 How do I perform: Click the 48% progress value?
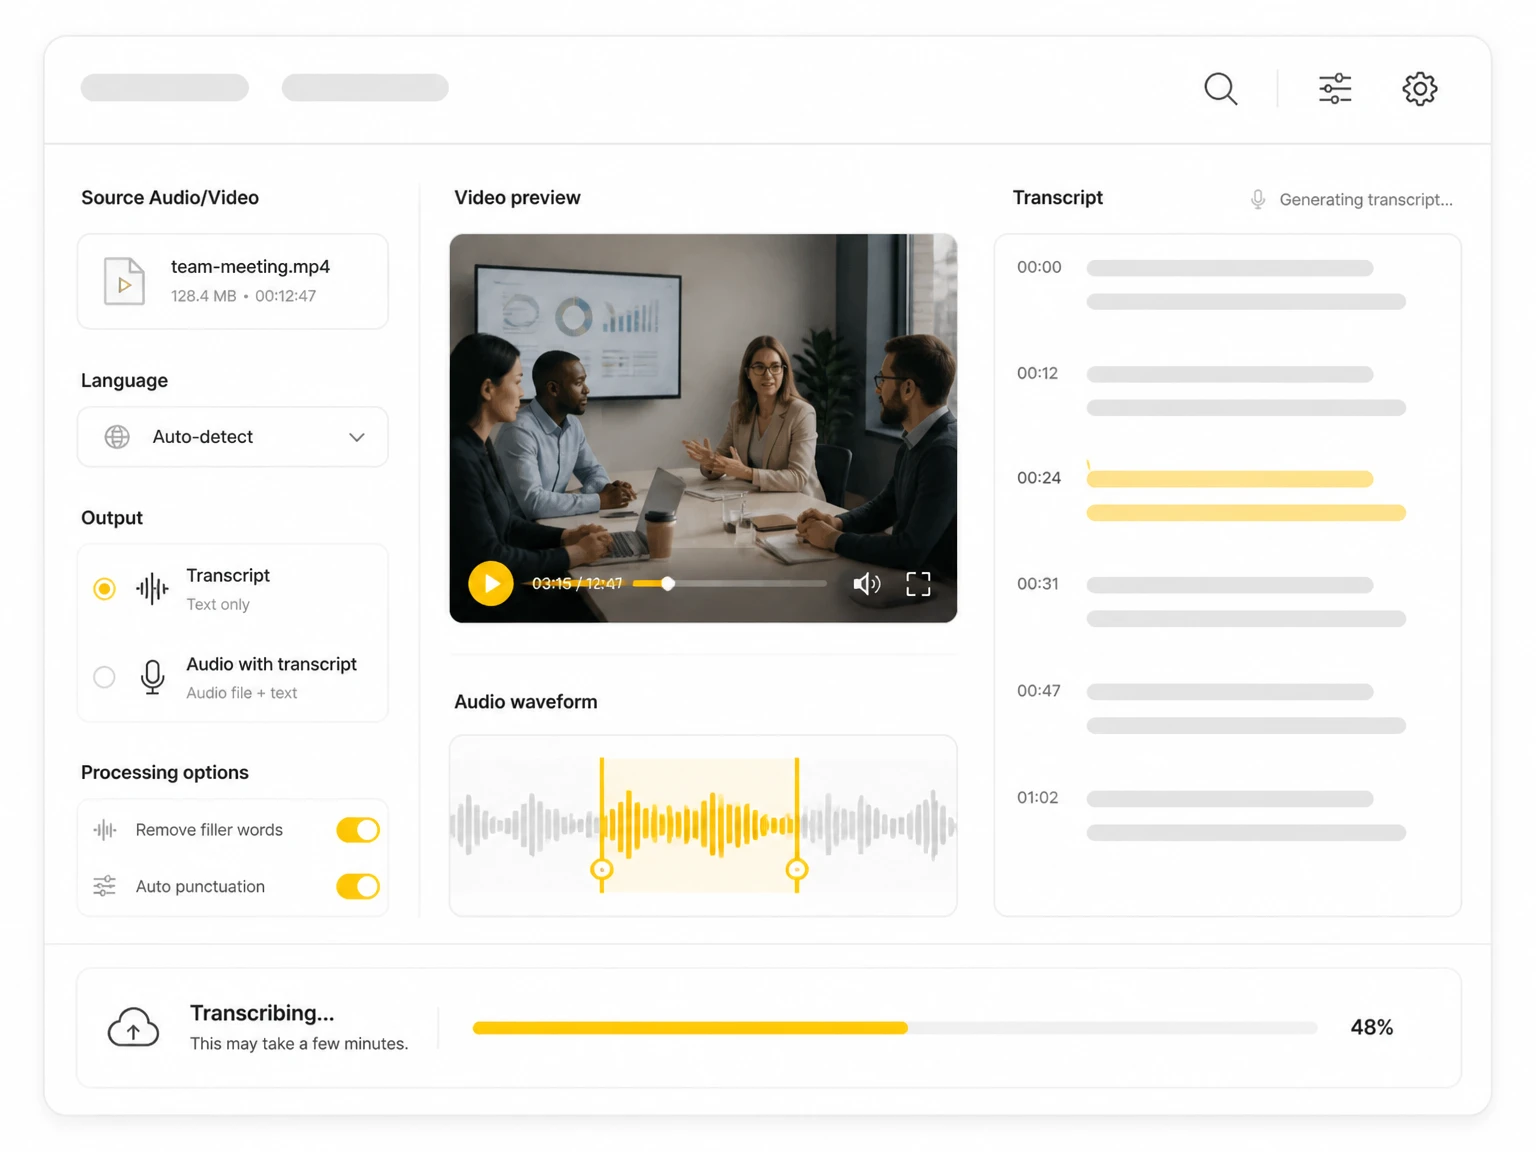1372,1028
